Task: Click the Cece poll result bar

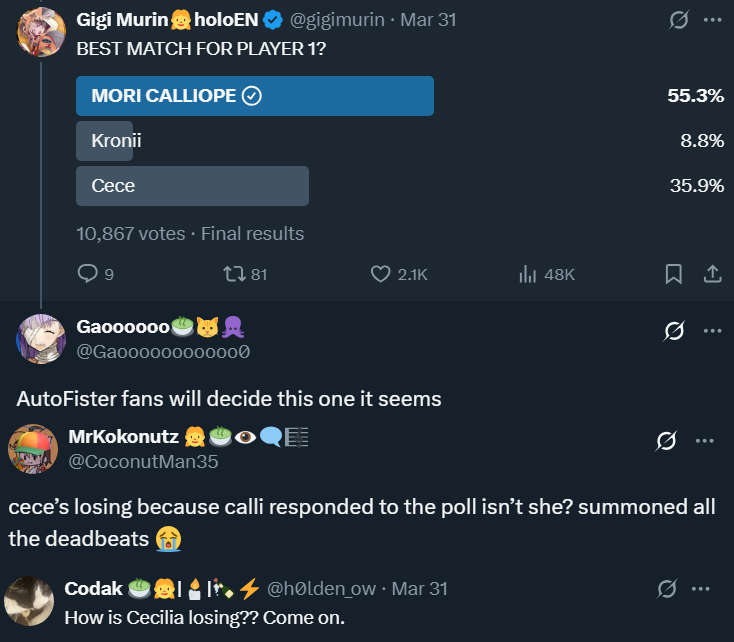Action: click(x=192, y=186)
